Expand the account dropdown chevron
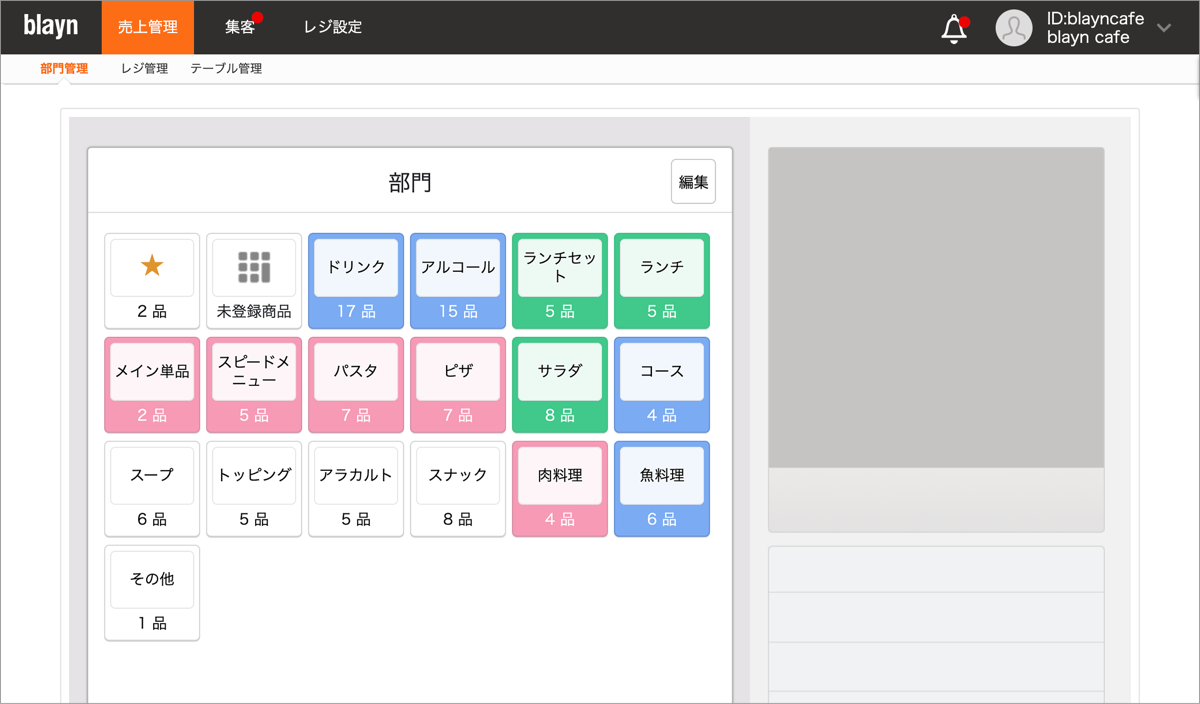This screenshot has width=1200, height=704. (1164, 28)
